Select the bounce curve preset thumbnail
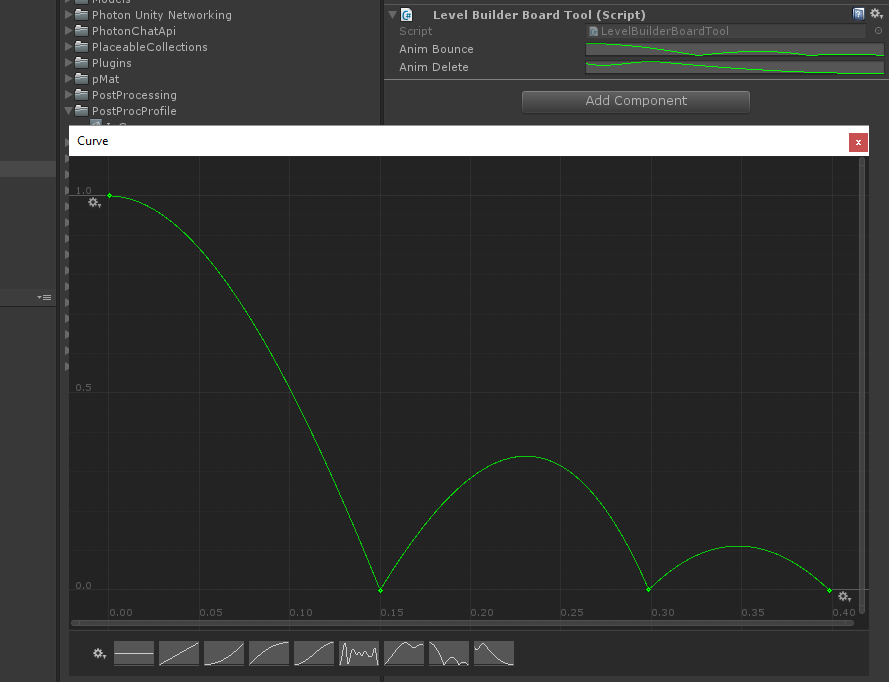 [x=449, y=654]
